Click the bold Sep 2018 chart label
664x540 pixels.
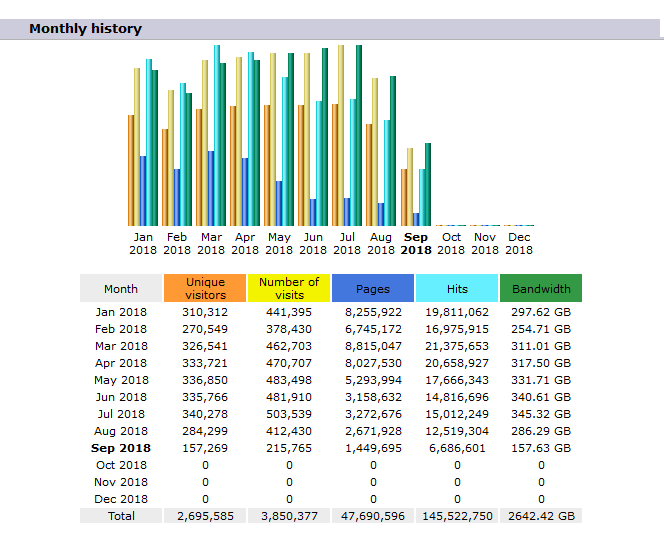[416, 244]
